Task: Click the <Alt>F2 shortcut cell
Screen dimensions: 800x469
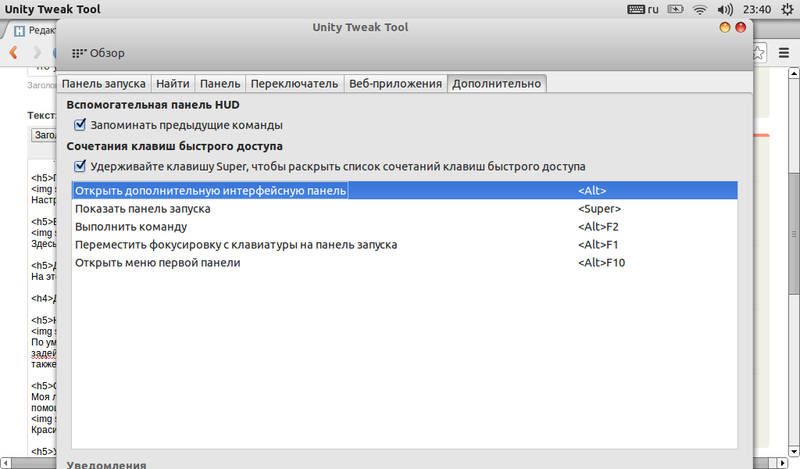Action: click(598, 227)
